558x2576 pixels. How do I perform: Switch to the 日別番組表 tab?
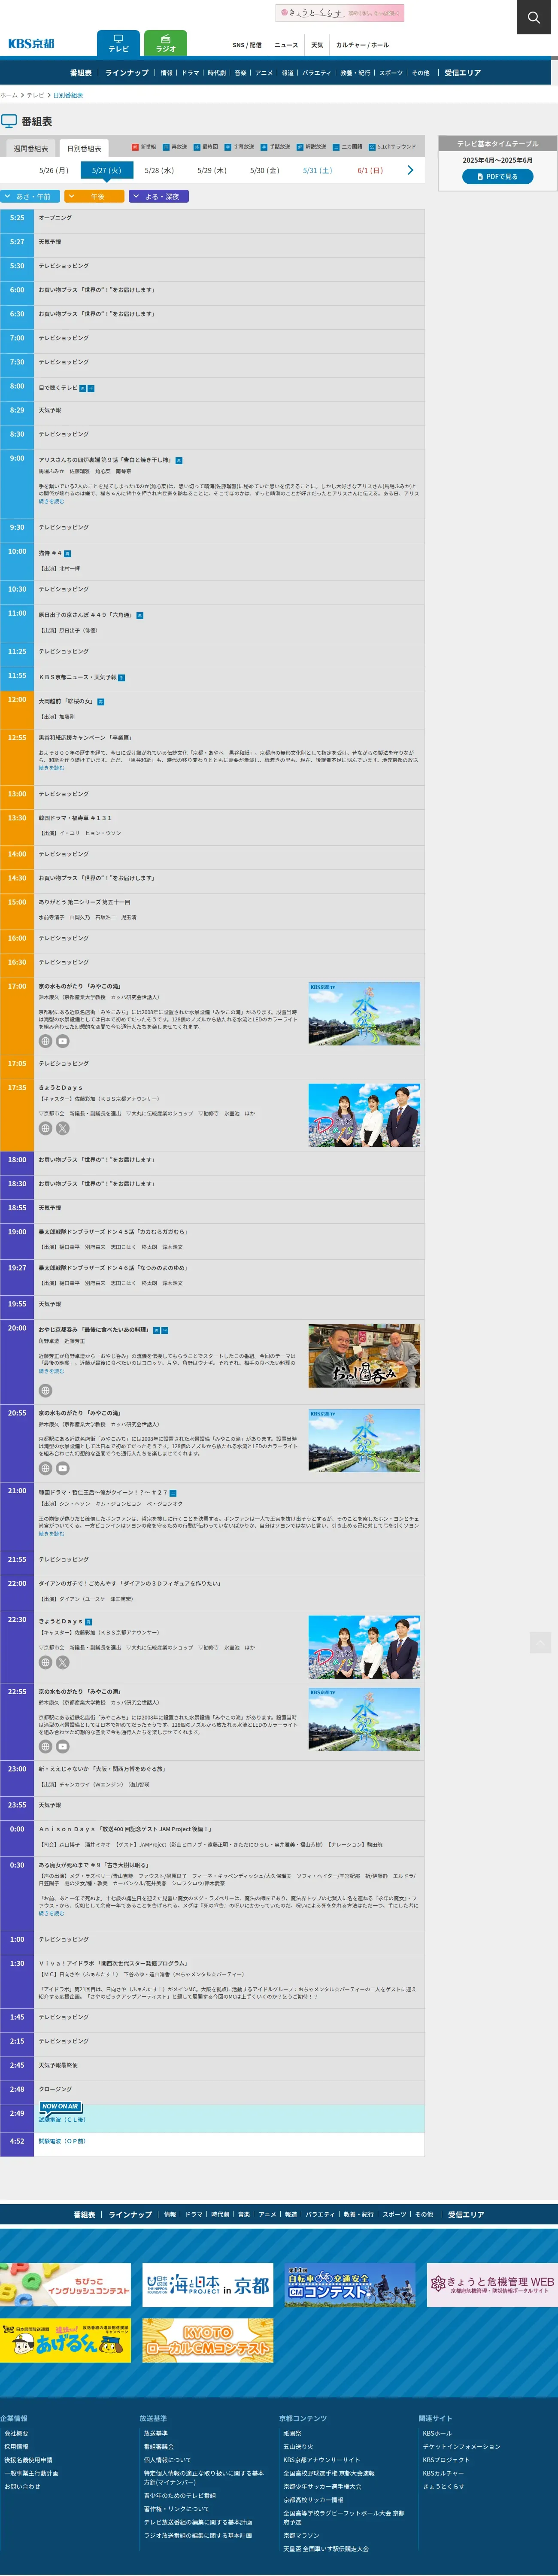click(x=84, y=148)
